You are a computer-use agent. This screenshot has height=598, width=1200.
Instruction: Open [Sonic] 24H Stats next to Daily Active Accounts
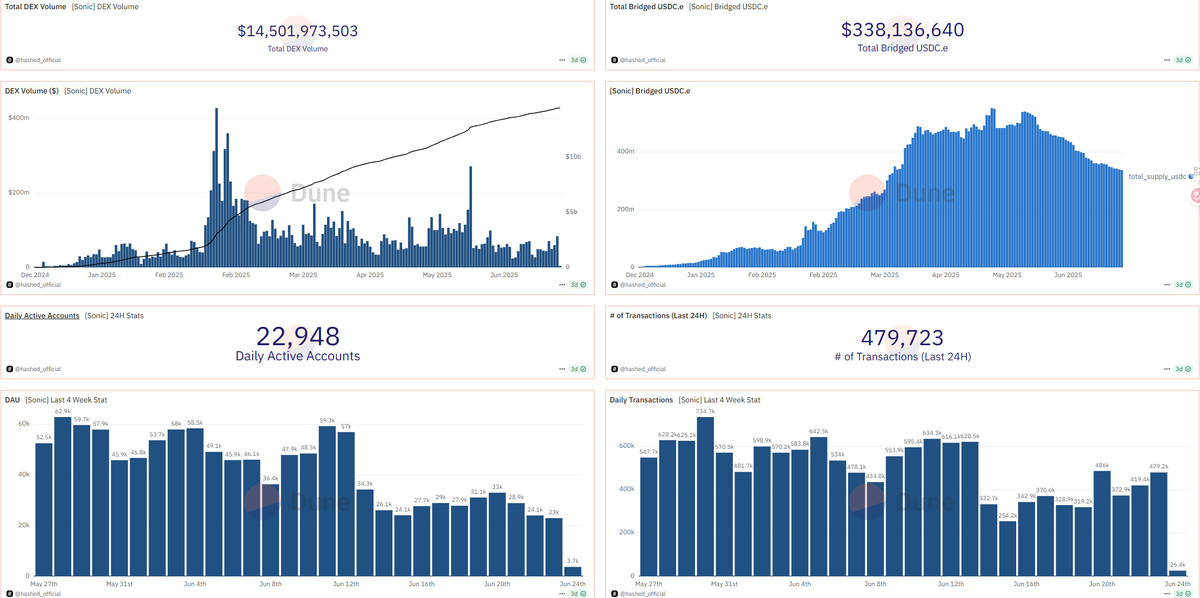114,315
